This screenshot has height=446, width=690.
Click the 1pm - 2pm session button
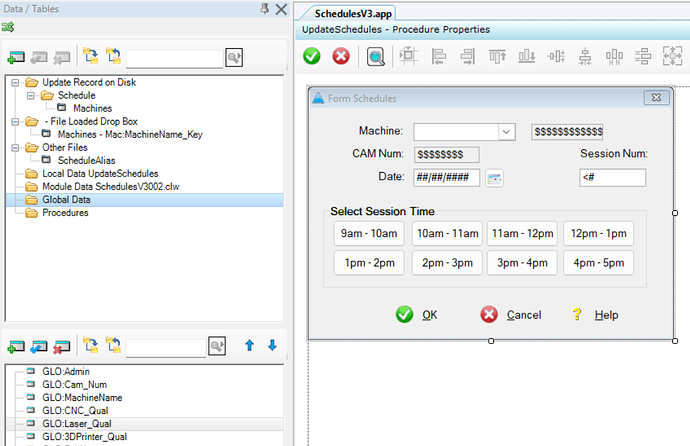(369, 263)
